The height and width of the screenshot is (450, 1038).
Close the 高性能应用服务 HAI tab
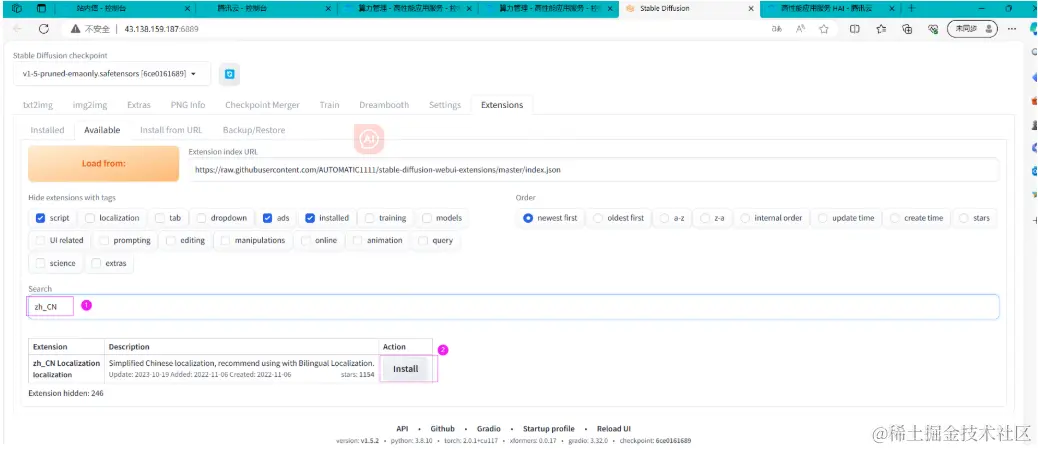click(892, 9)
